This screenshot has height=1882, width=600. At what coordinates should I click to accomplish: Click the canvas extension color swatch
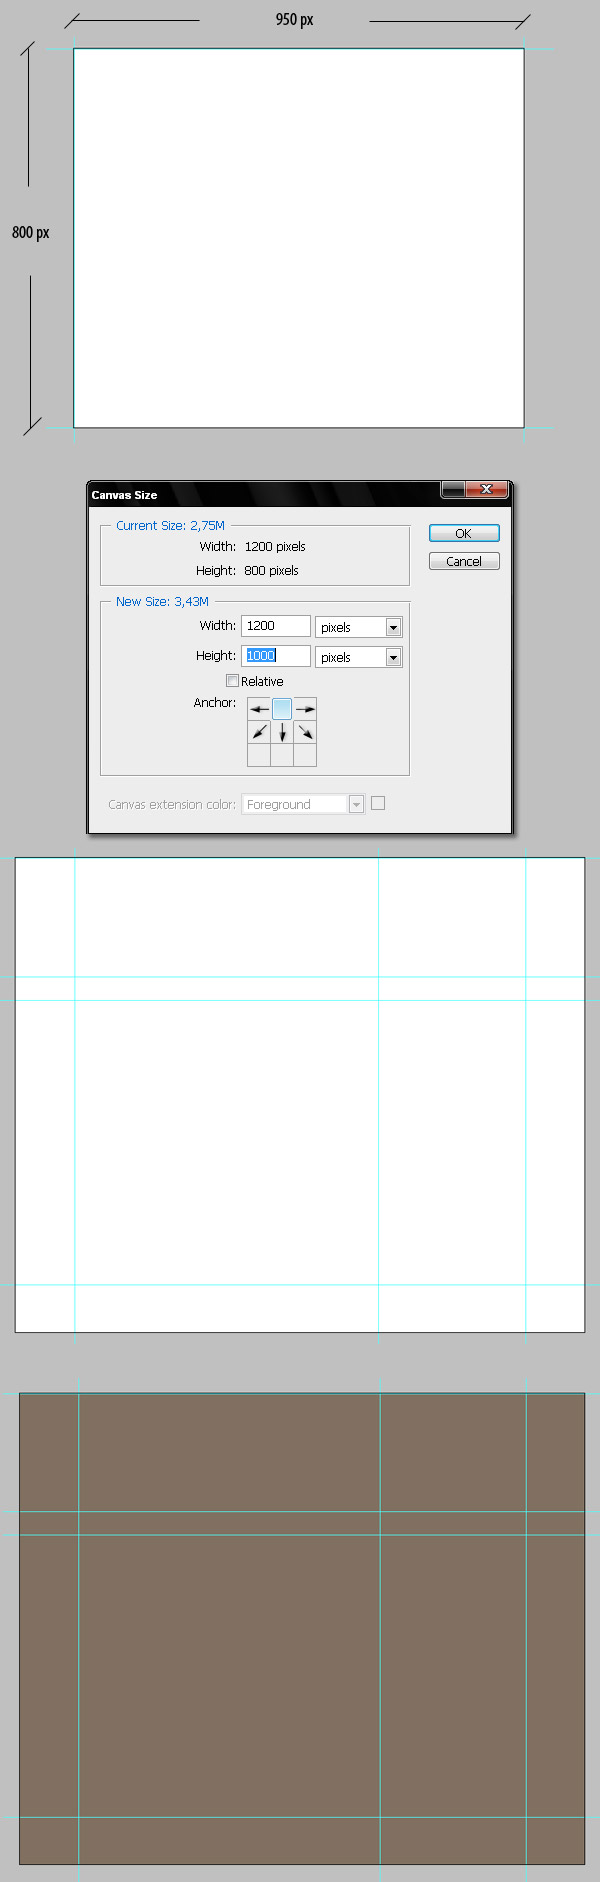[378, 803]
